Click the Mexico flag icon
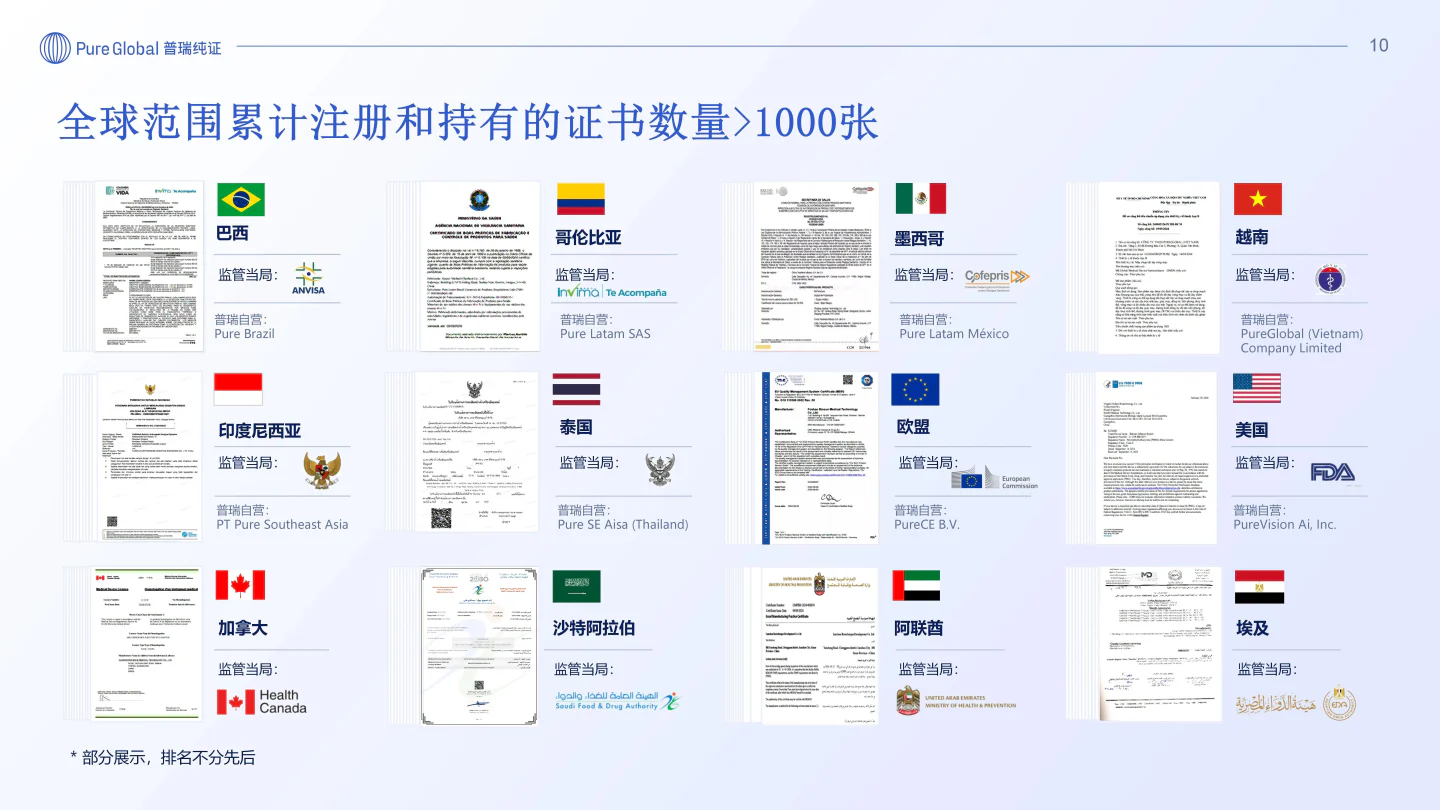The width and height of the screenshot is (1440, 810). coord(920,199)
